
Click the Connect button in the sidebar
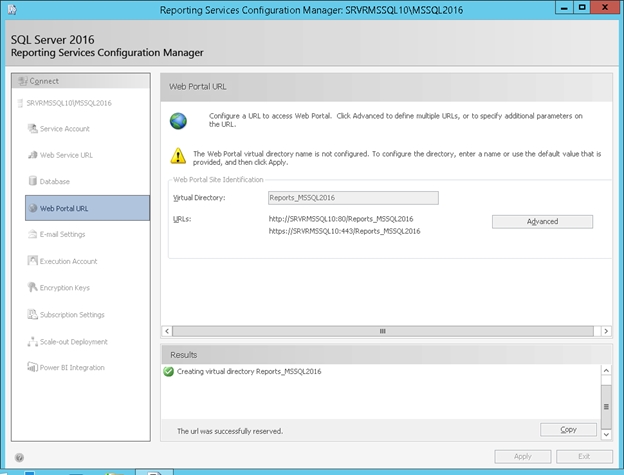coord(81,81)
